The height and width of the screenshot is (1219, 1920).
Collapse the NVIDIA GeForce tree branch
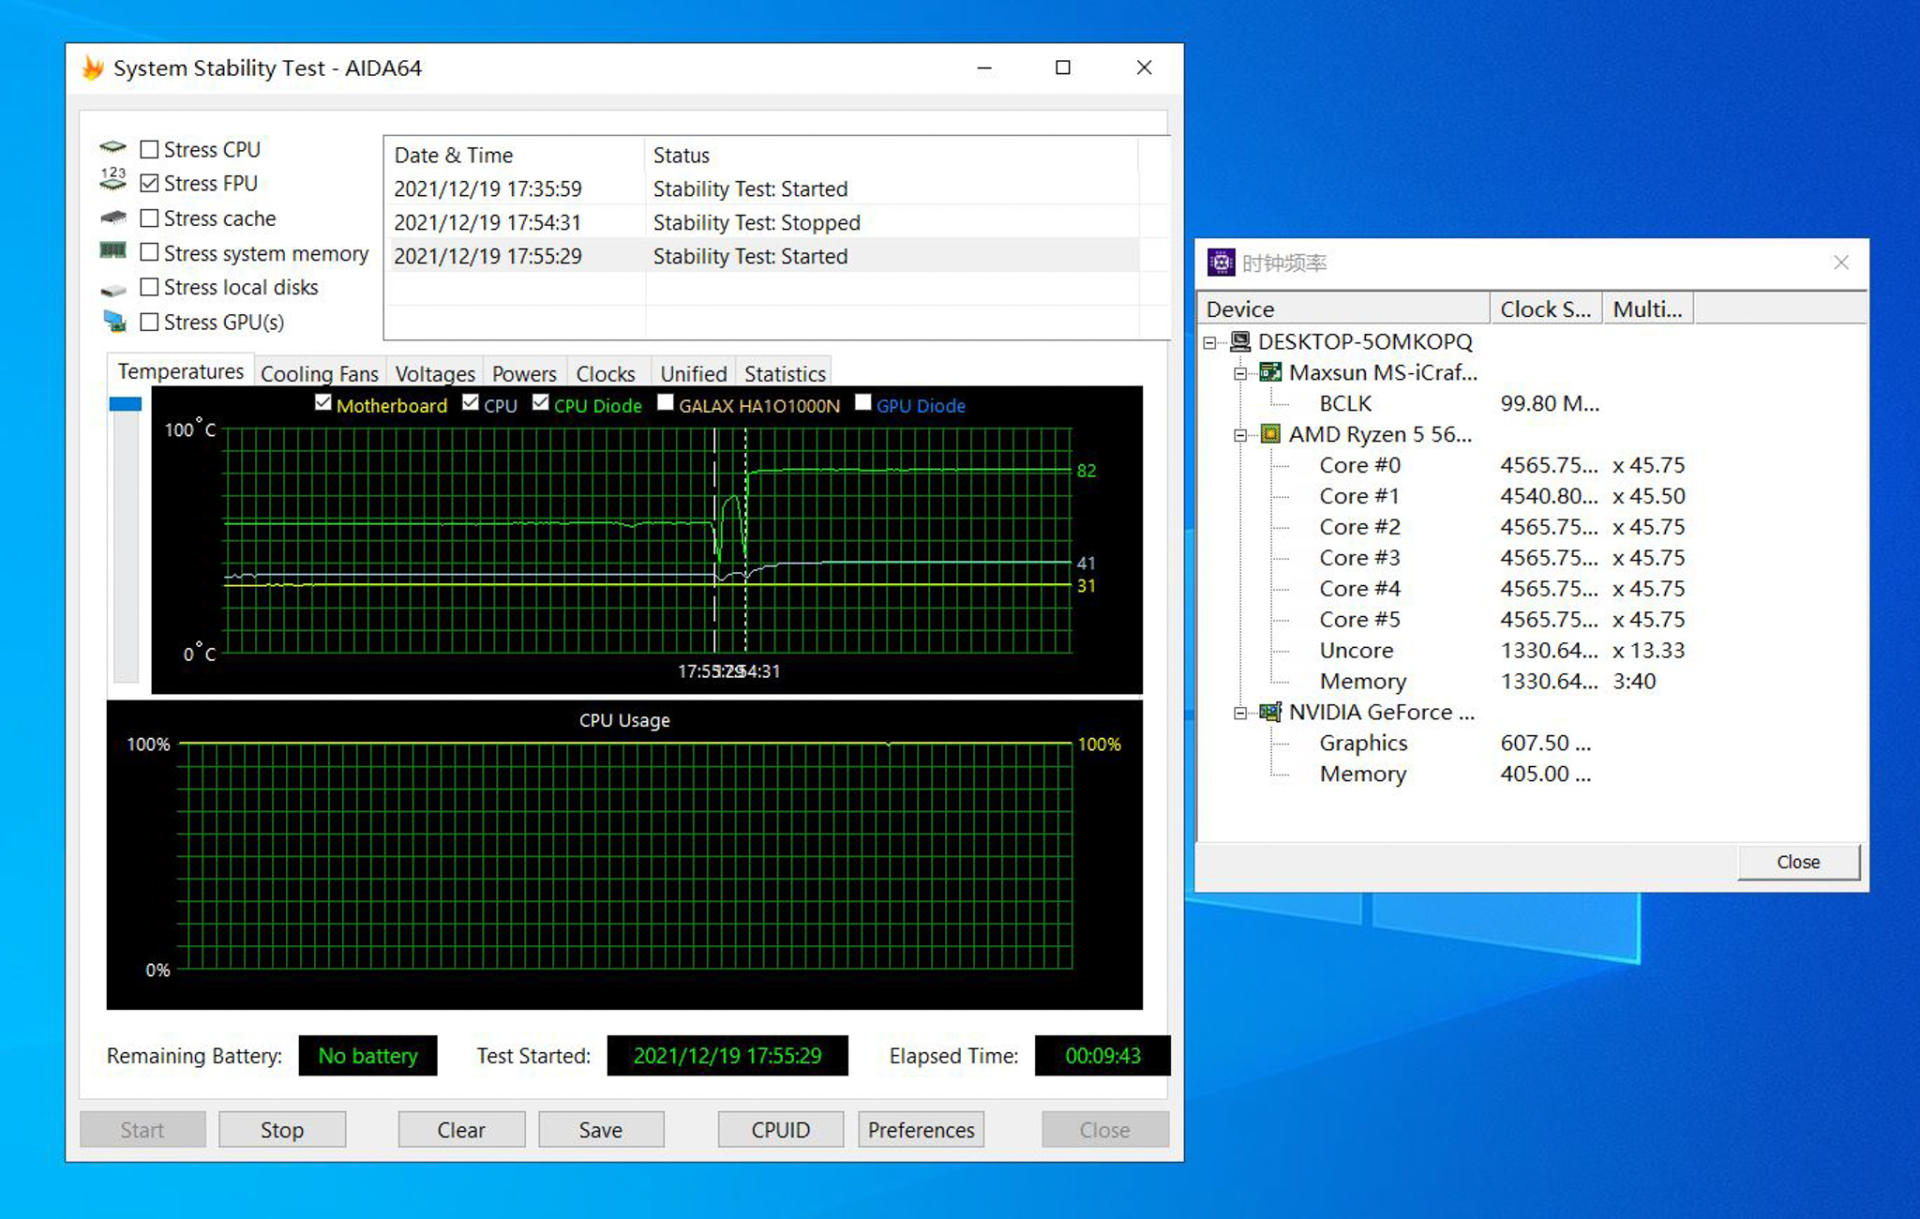click(x=1240, y=712)
